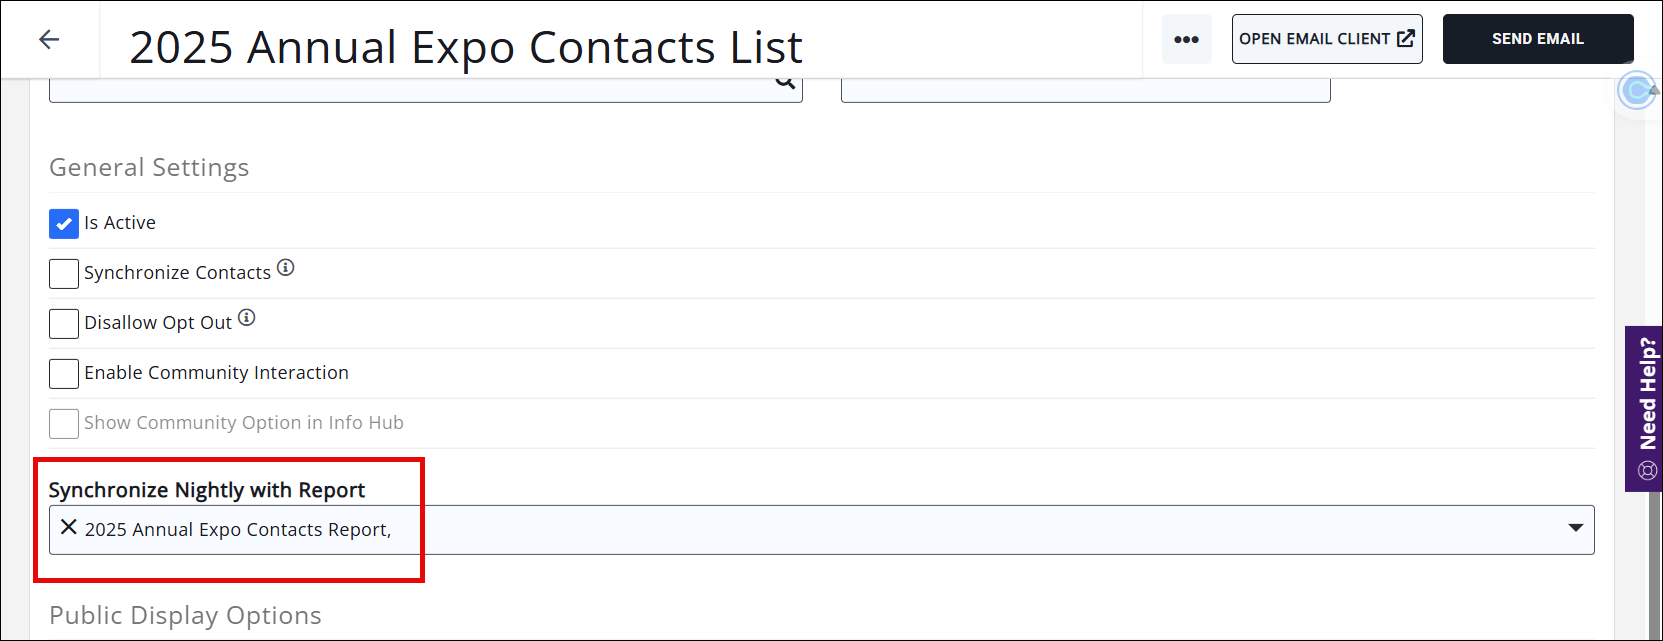
Task: Click the back arrow beside the list title
Action: (48, 39)
